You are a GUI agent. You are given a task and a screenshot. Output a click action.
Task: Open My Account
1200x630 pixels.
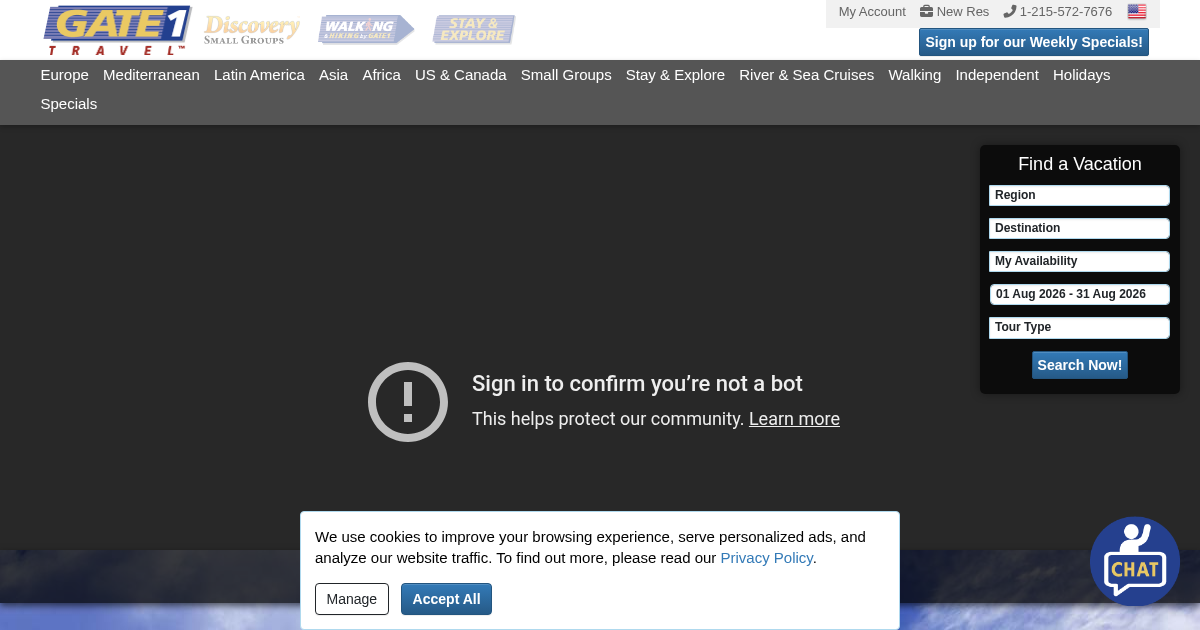click(872, 12)
